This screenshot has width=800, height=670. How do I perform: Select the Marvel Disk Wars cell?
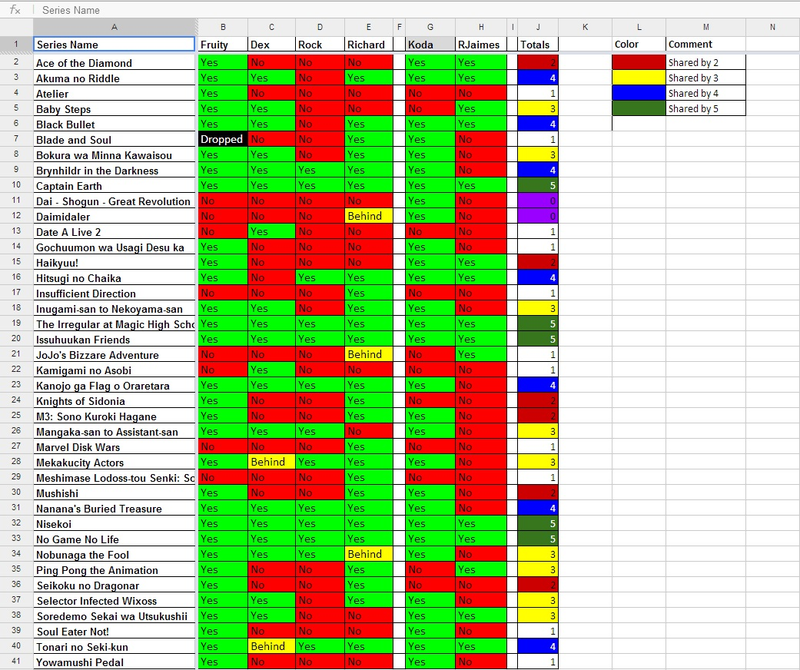(115, 447)
